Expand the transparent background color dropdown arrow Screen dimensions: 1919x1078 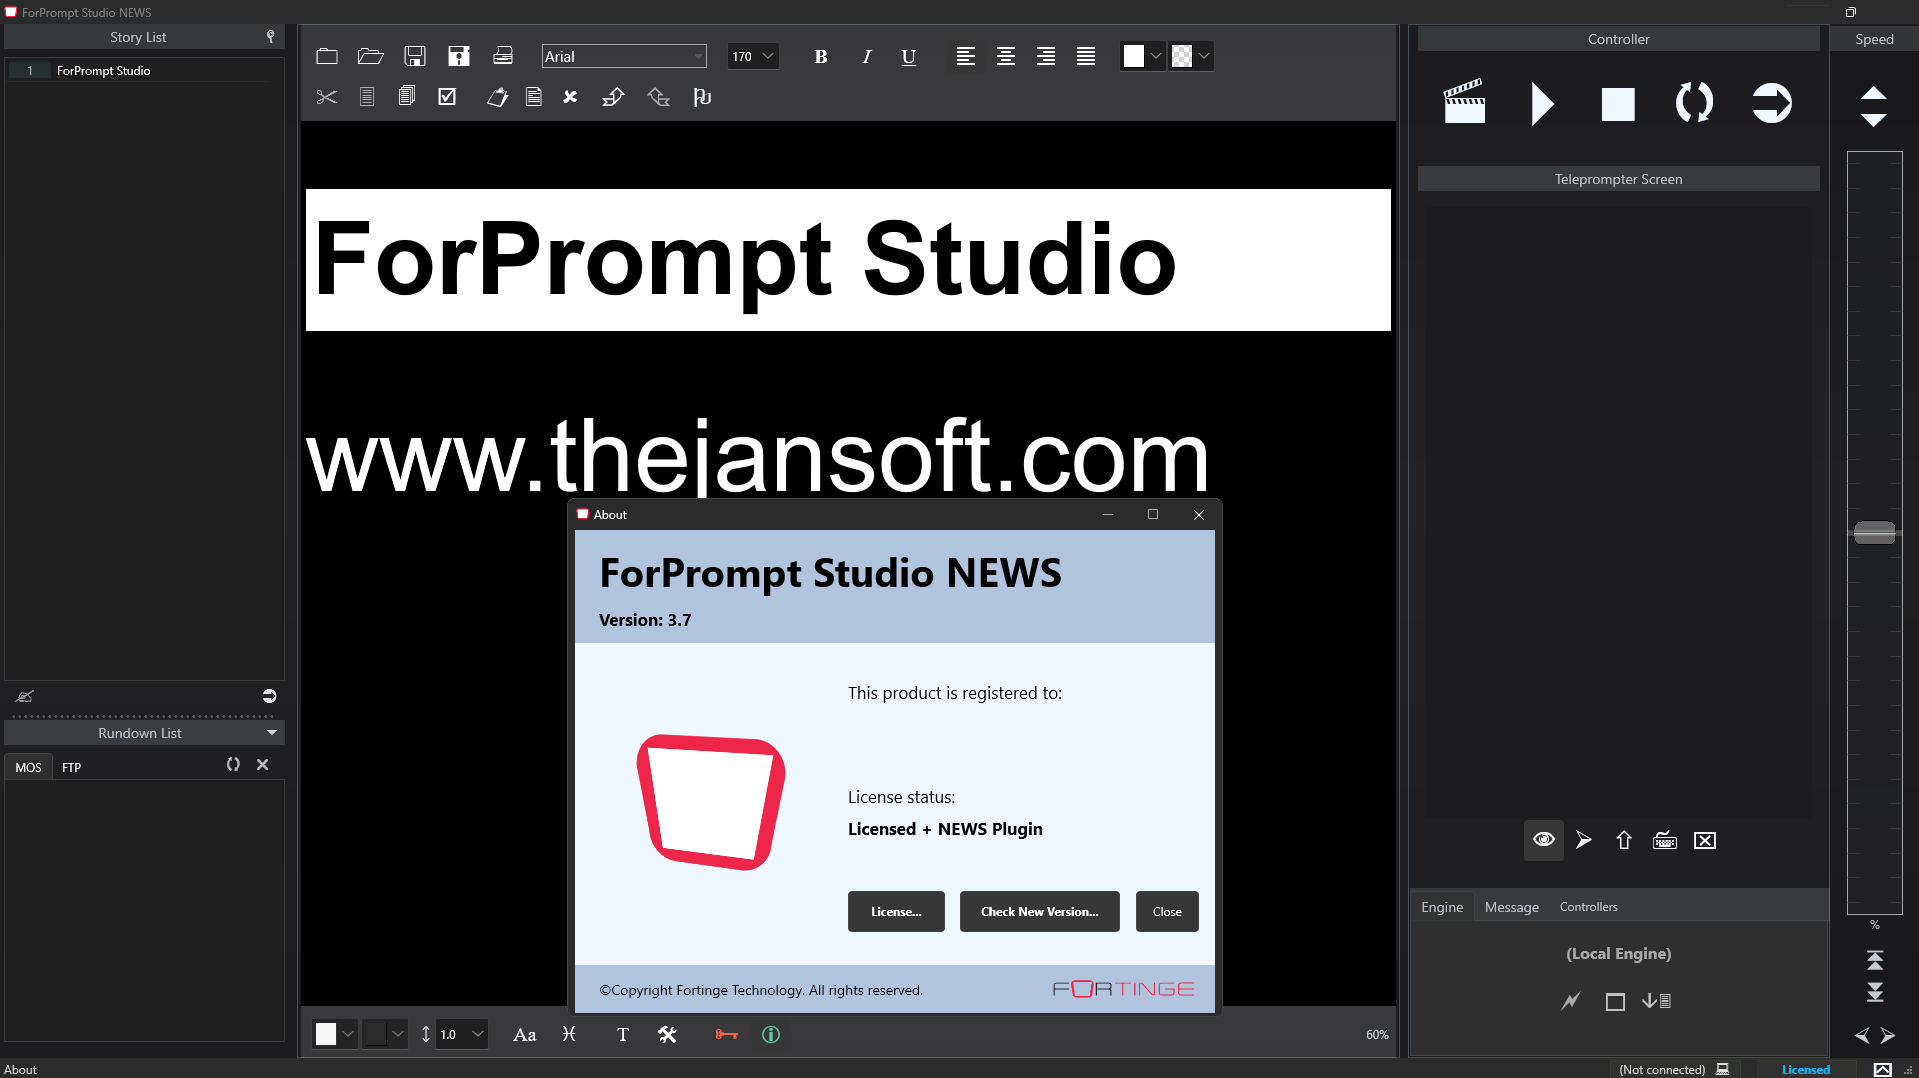[x=1204, y=57]
